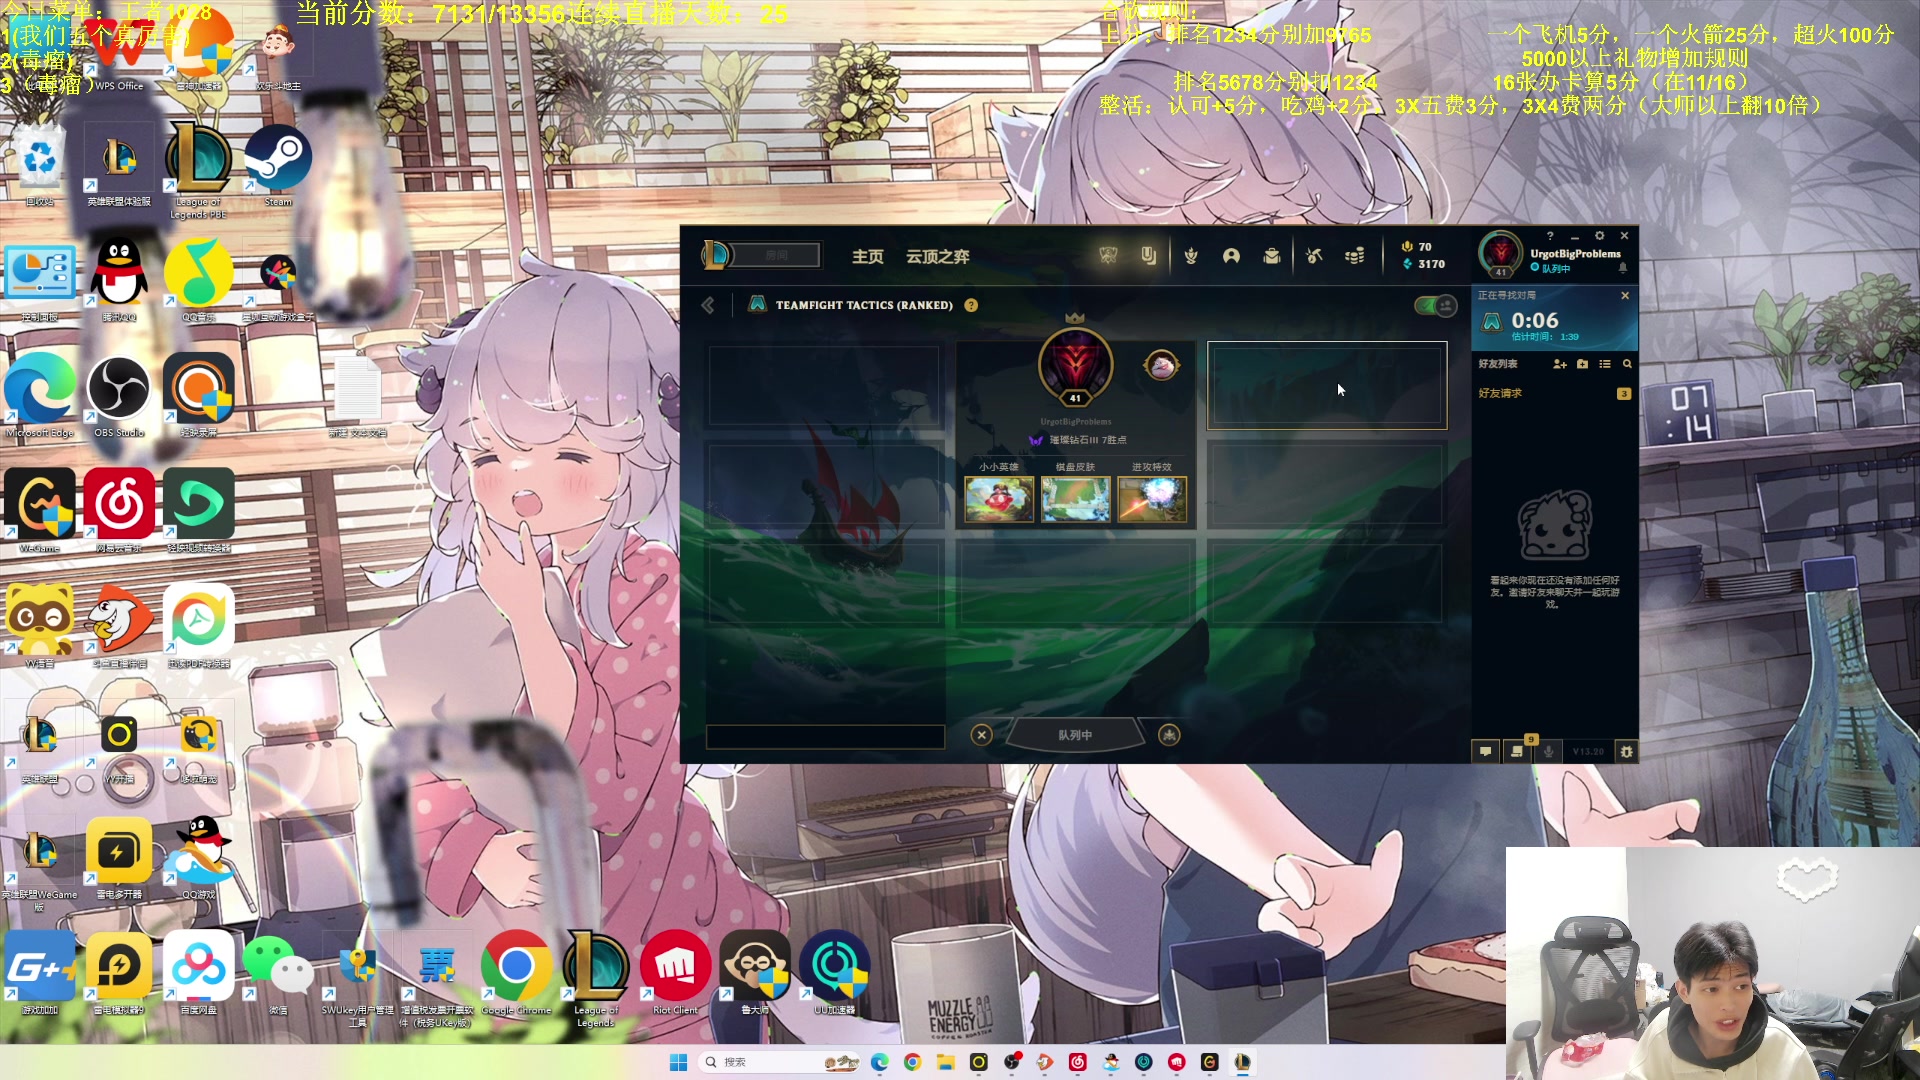This screenshot has height=1080, width=1920.
Task: Click the 队列中 in-queue button
Action: click(x=1075, y=735)
